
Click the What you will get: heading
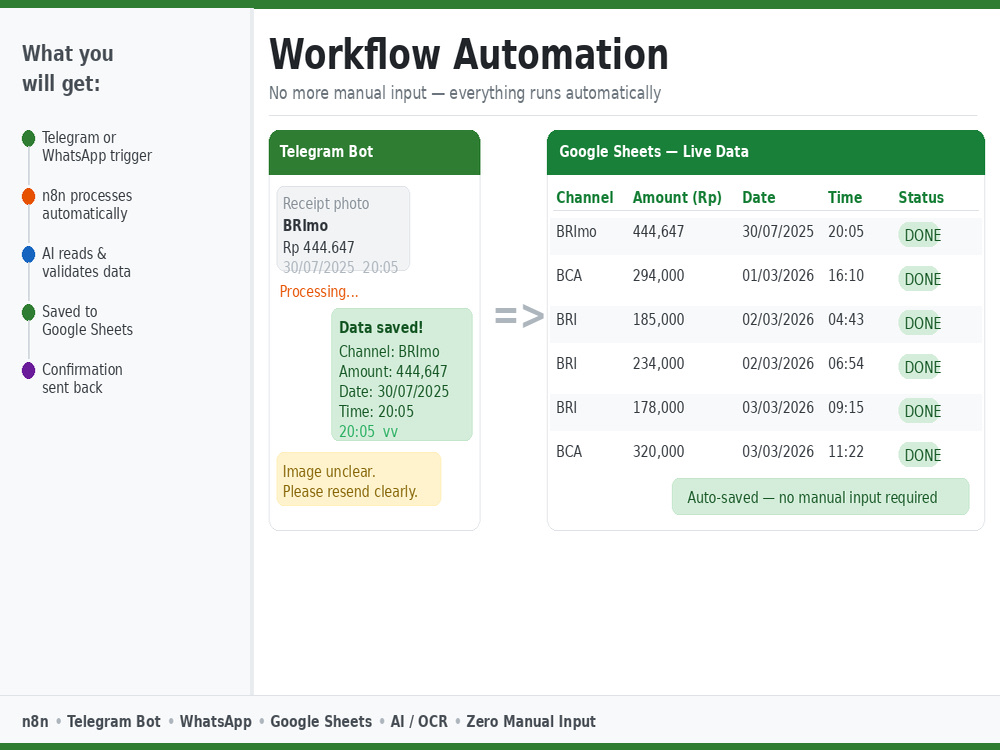click(68, 68)
